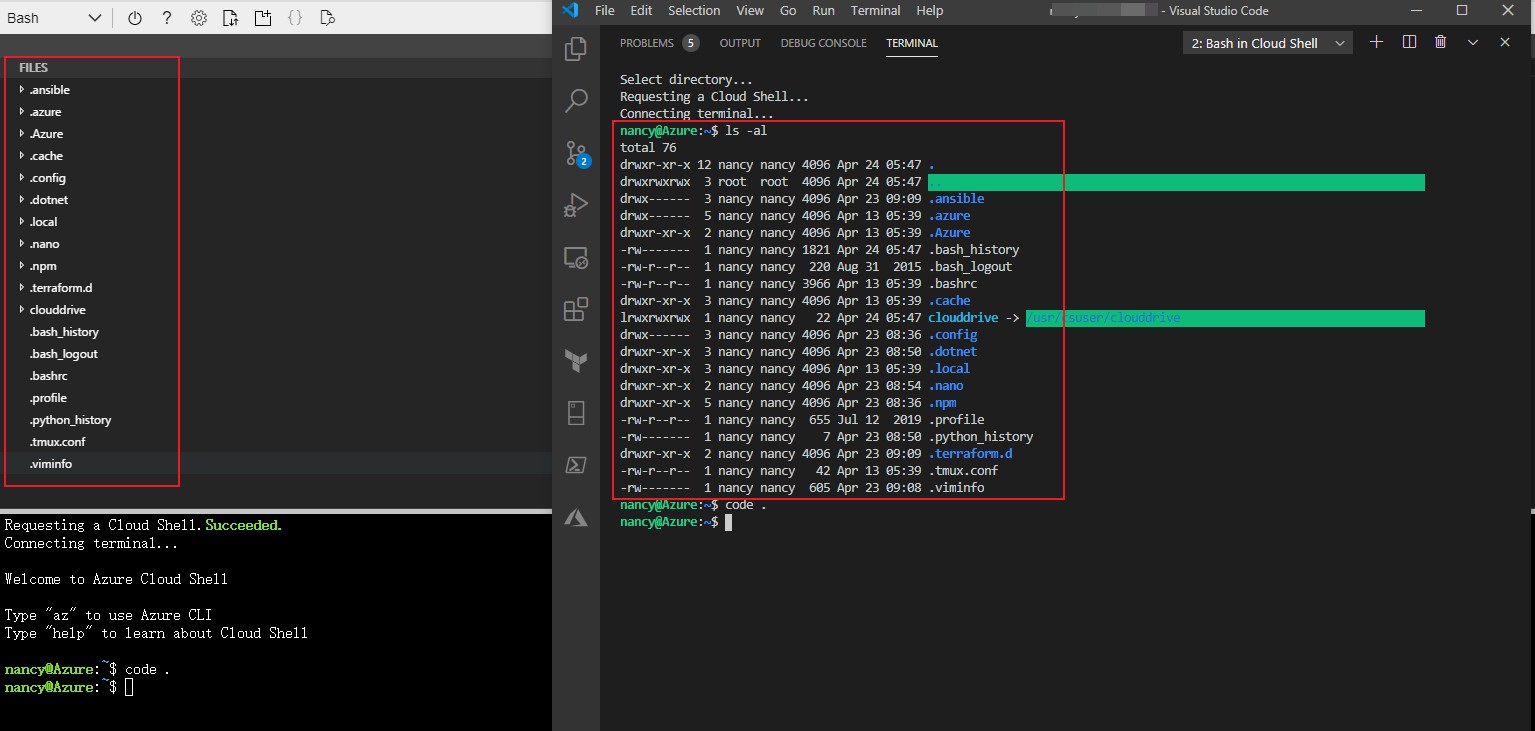Open the .profile file
The image size is (1535, 731).
pyautogui.click(x=48, y=398)
